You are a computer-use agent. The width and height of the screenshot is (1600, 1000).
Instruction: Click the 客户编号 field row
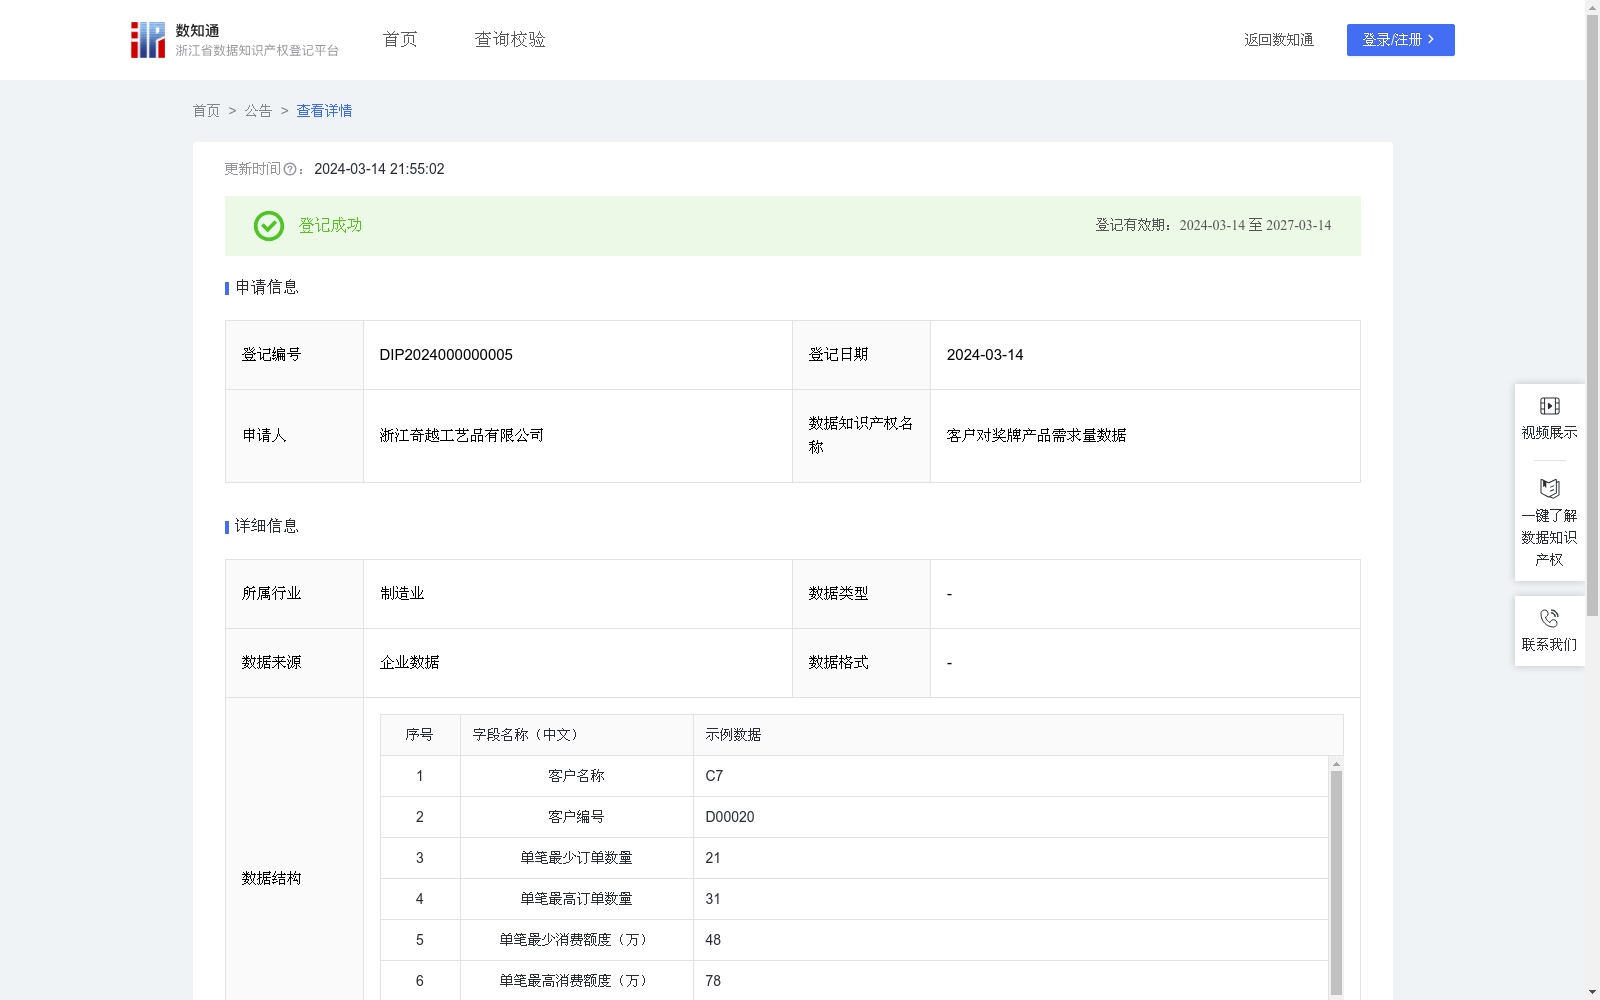tap(854, 817)
